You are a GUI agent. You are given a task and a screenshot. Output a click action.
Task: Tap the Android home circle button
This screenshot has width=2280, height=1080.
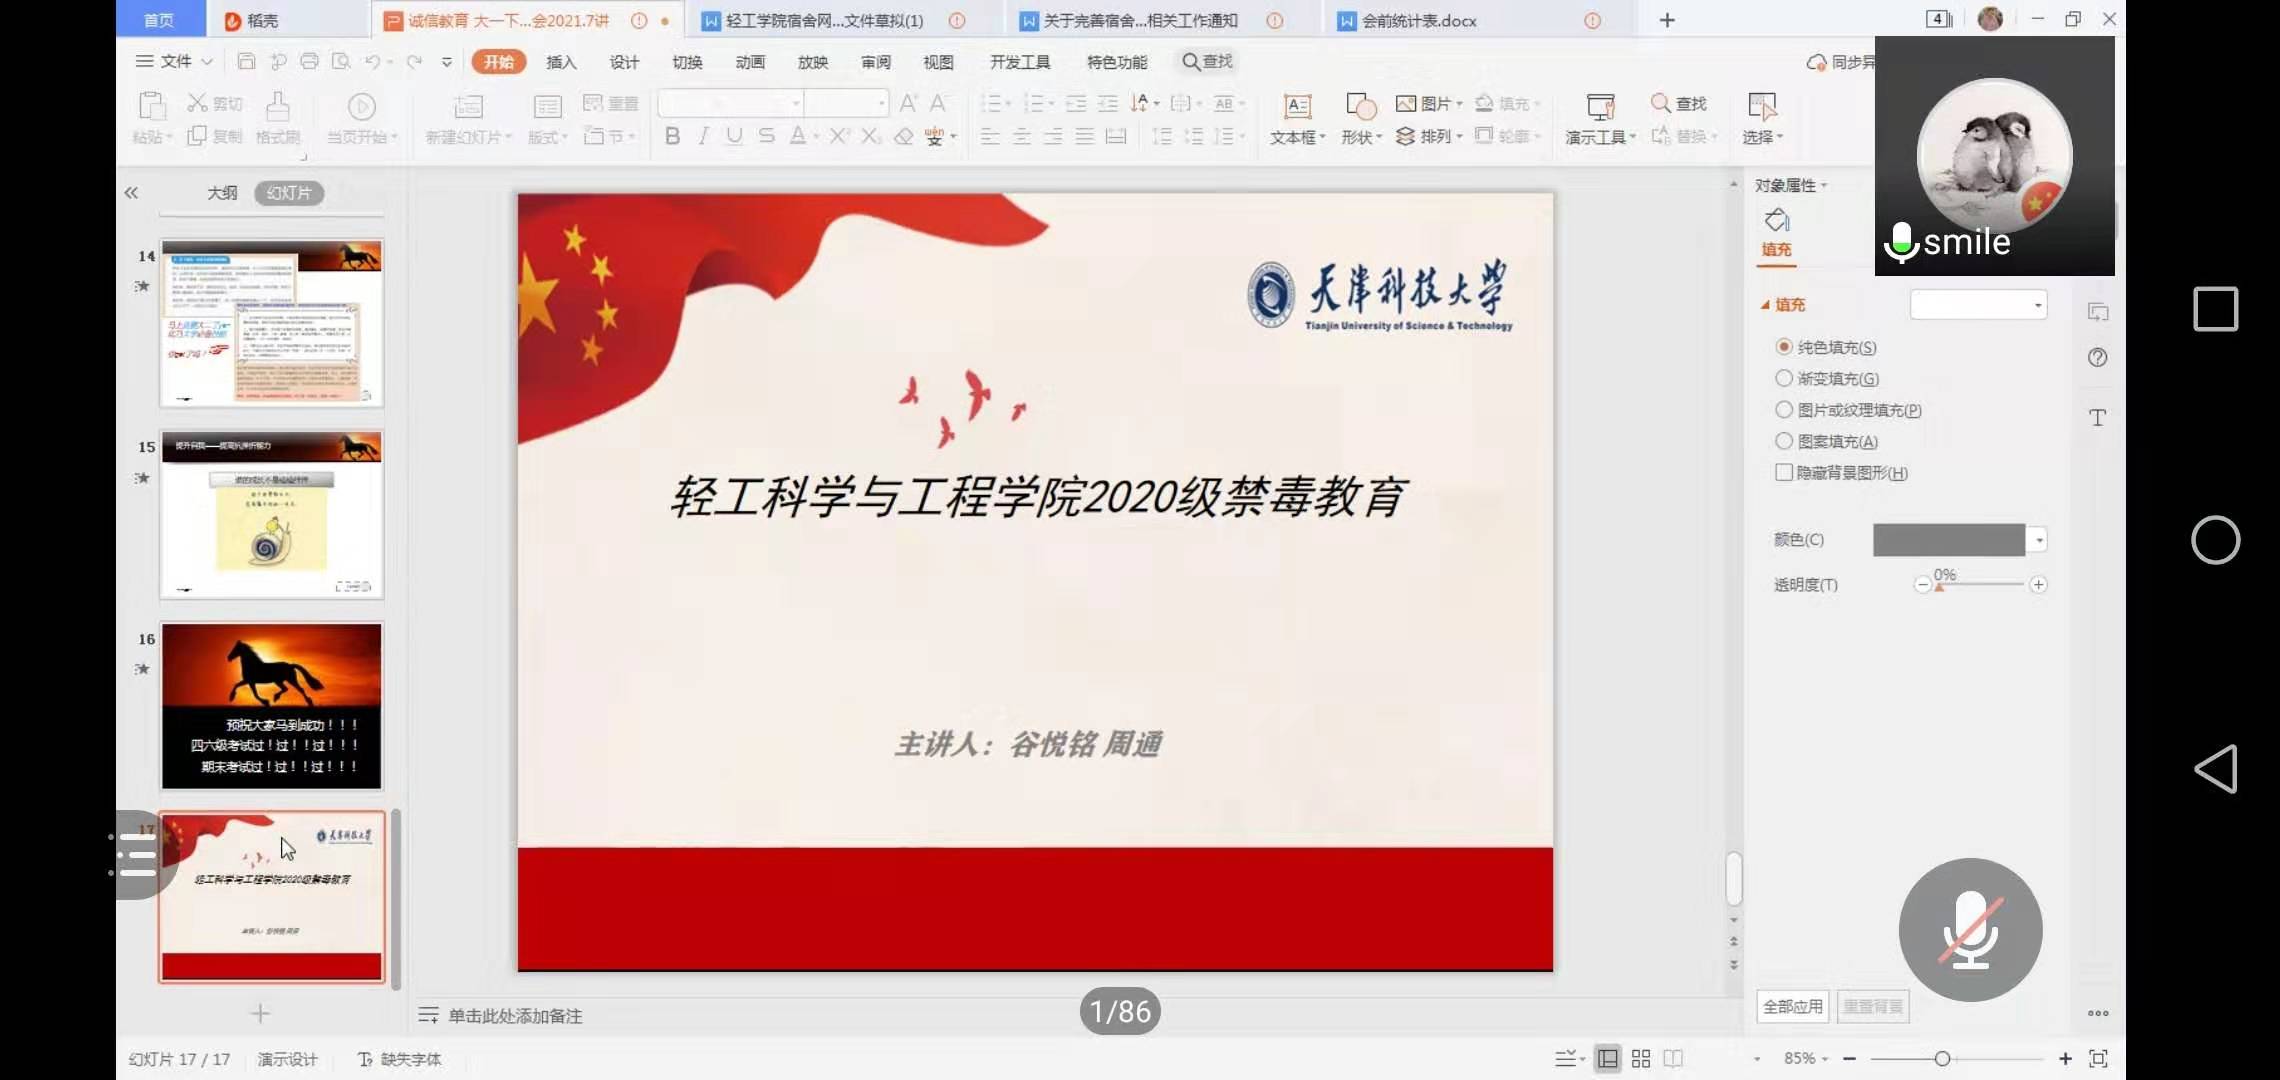2216,540
